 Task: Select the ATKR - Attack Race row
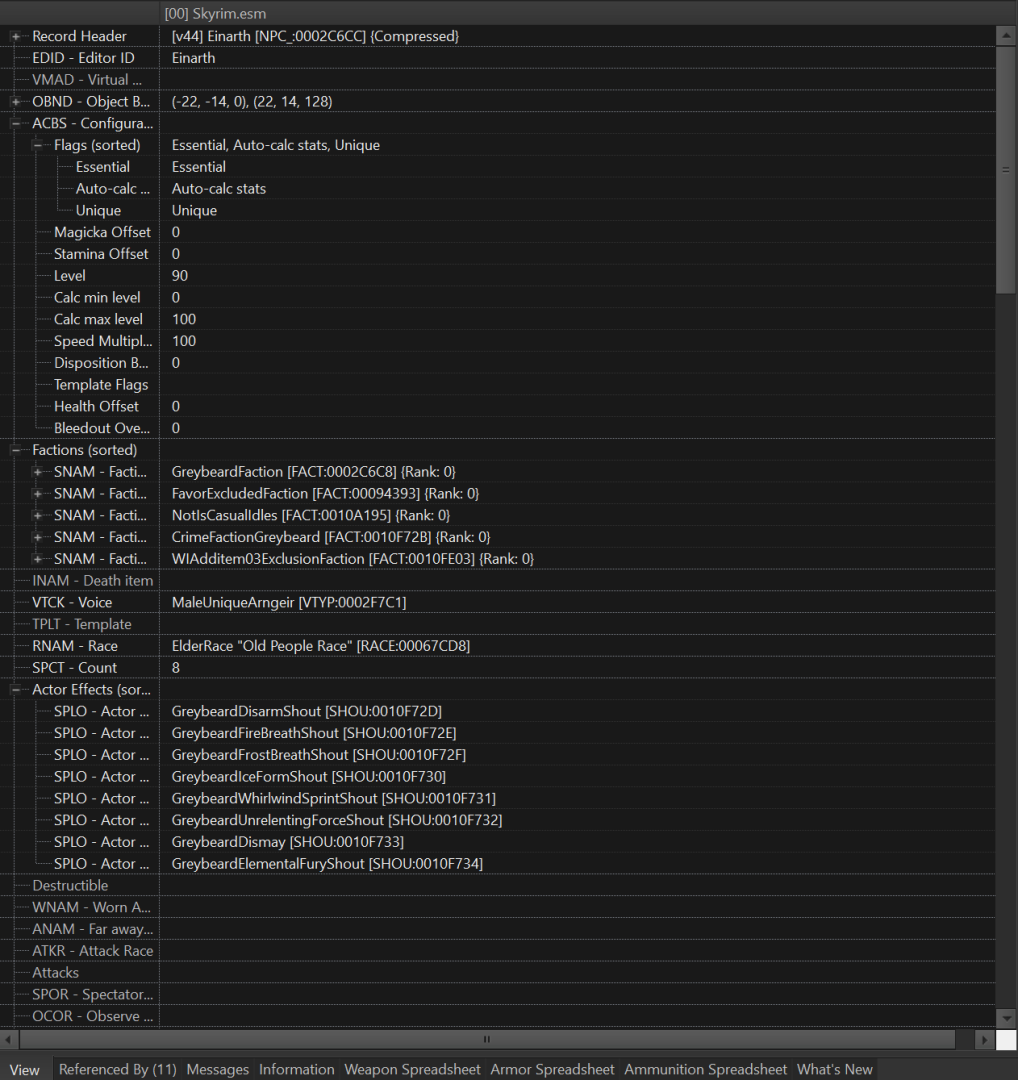tap(498, 951)
